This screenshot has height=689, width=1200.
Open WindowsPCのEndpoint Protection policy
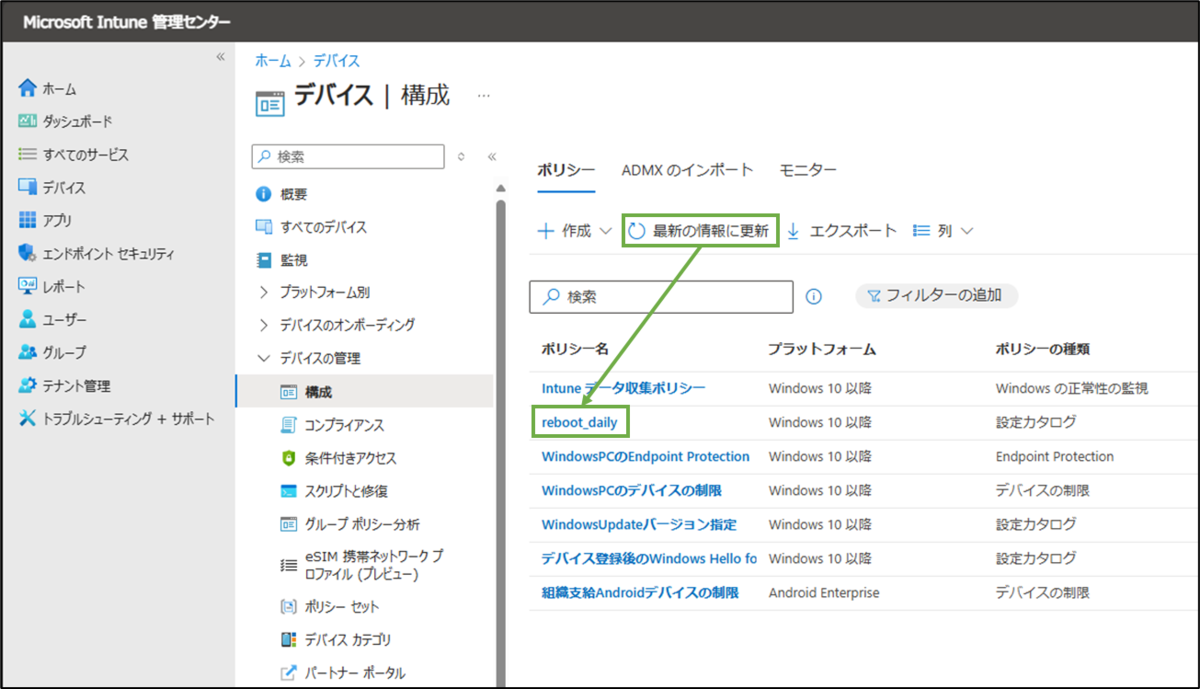645,457
